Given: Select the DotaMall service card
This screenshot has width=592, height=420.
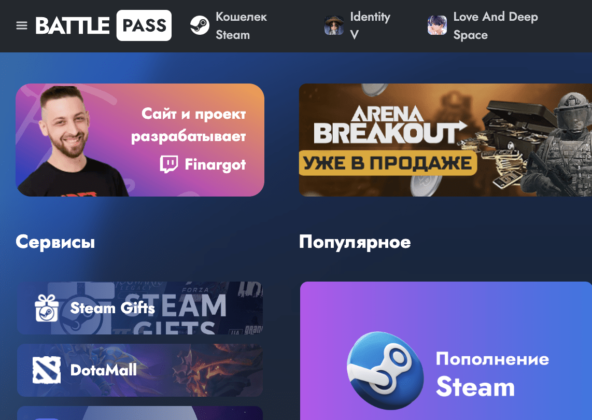Looking at the screenshot, I should tap(140, 370).
